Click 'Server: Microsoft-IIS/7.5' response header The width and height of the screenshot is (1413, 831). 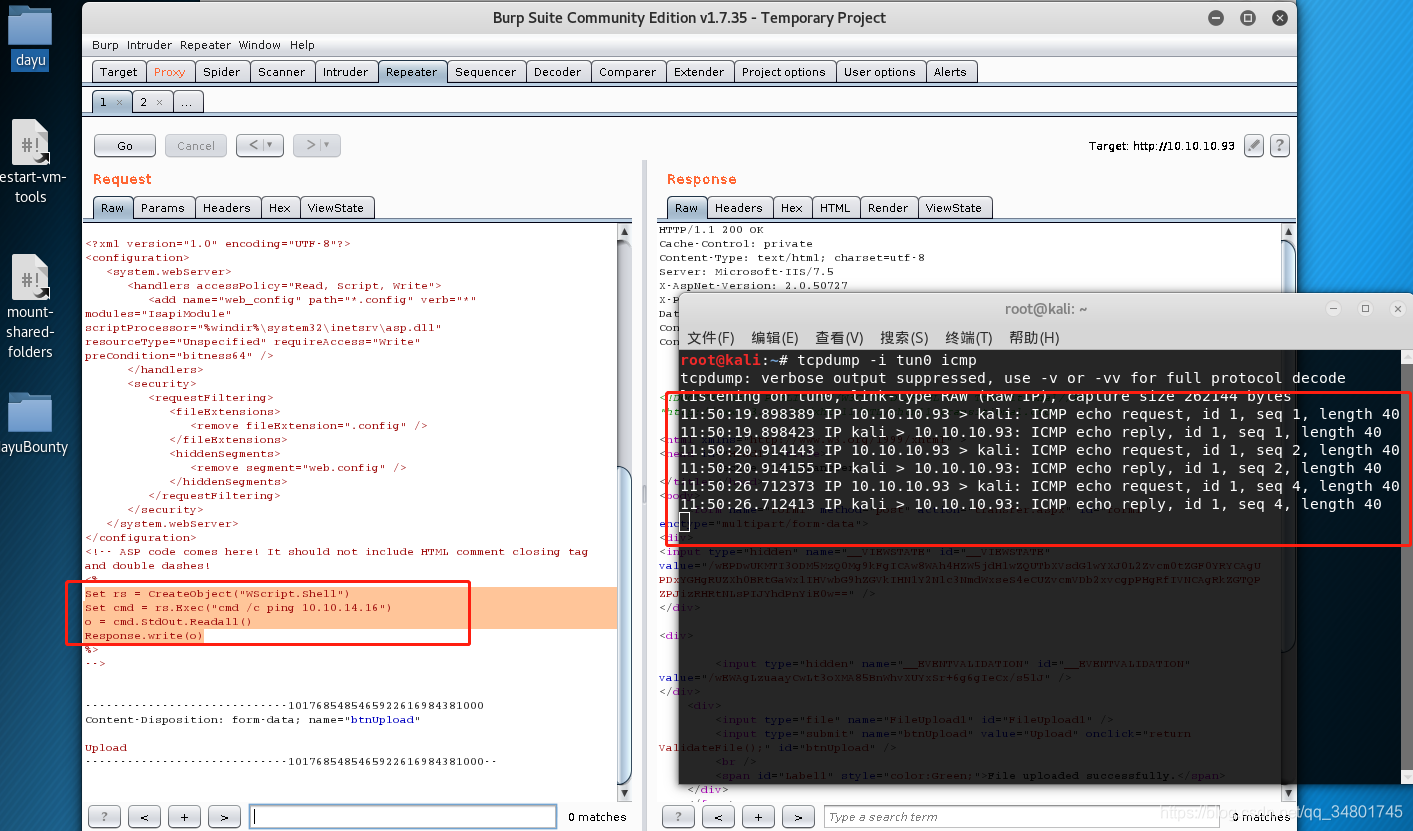click(x=745, y=272)
